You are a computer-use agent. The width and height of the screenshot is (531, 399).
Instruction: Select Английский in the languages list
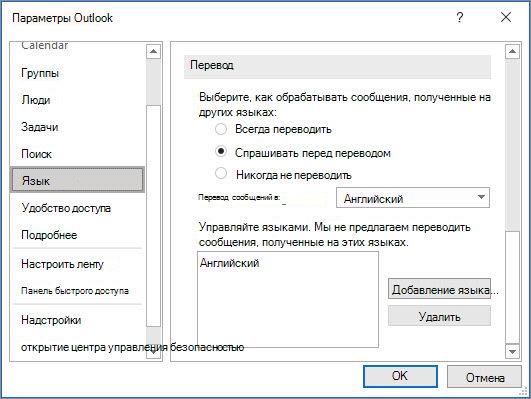(229, 263)
